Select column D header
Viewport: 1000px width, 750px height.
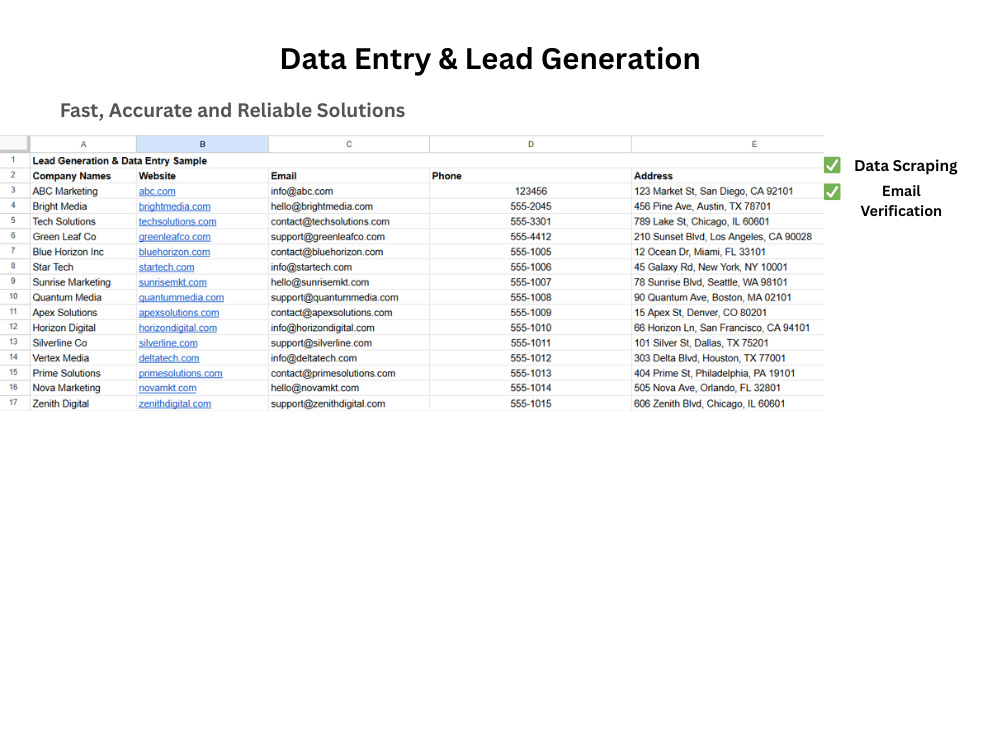pyautogui.click(x=531, y=144)
